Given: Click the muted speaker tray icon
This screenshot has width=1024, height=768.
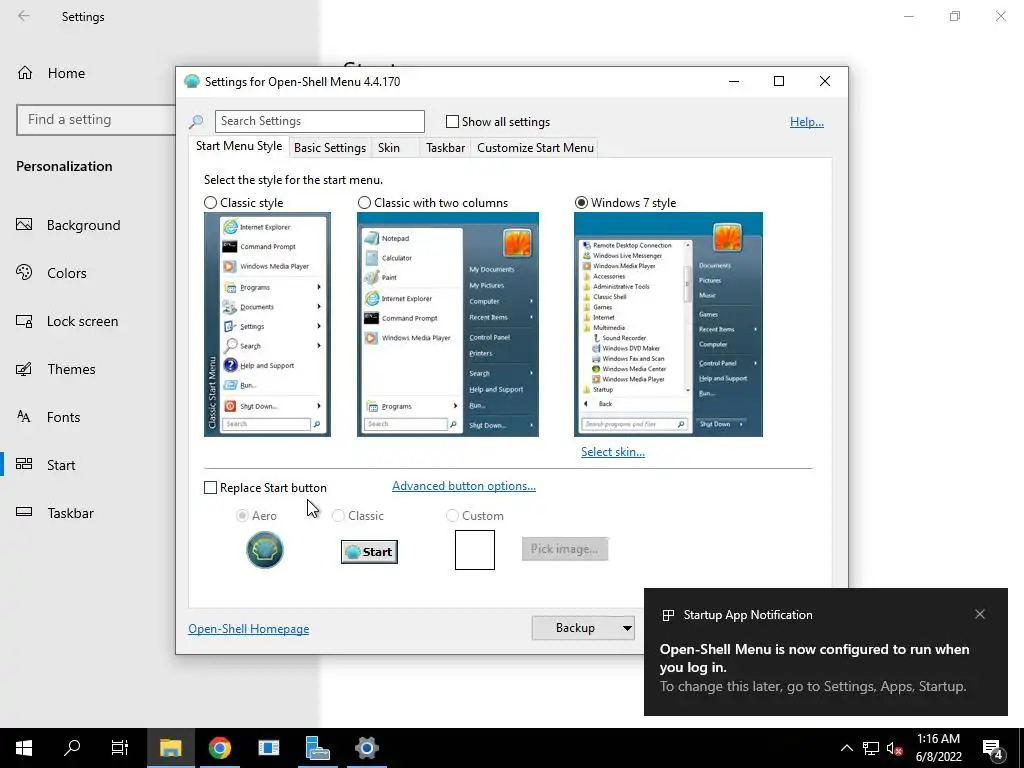Looking at the screenshot, I should click(x=894, y=748).
